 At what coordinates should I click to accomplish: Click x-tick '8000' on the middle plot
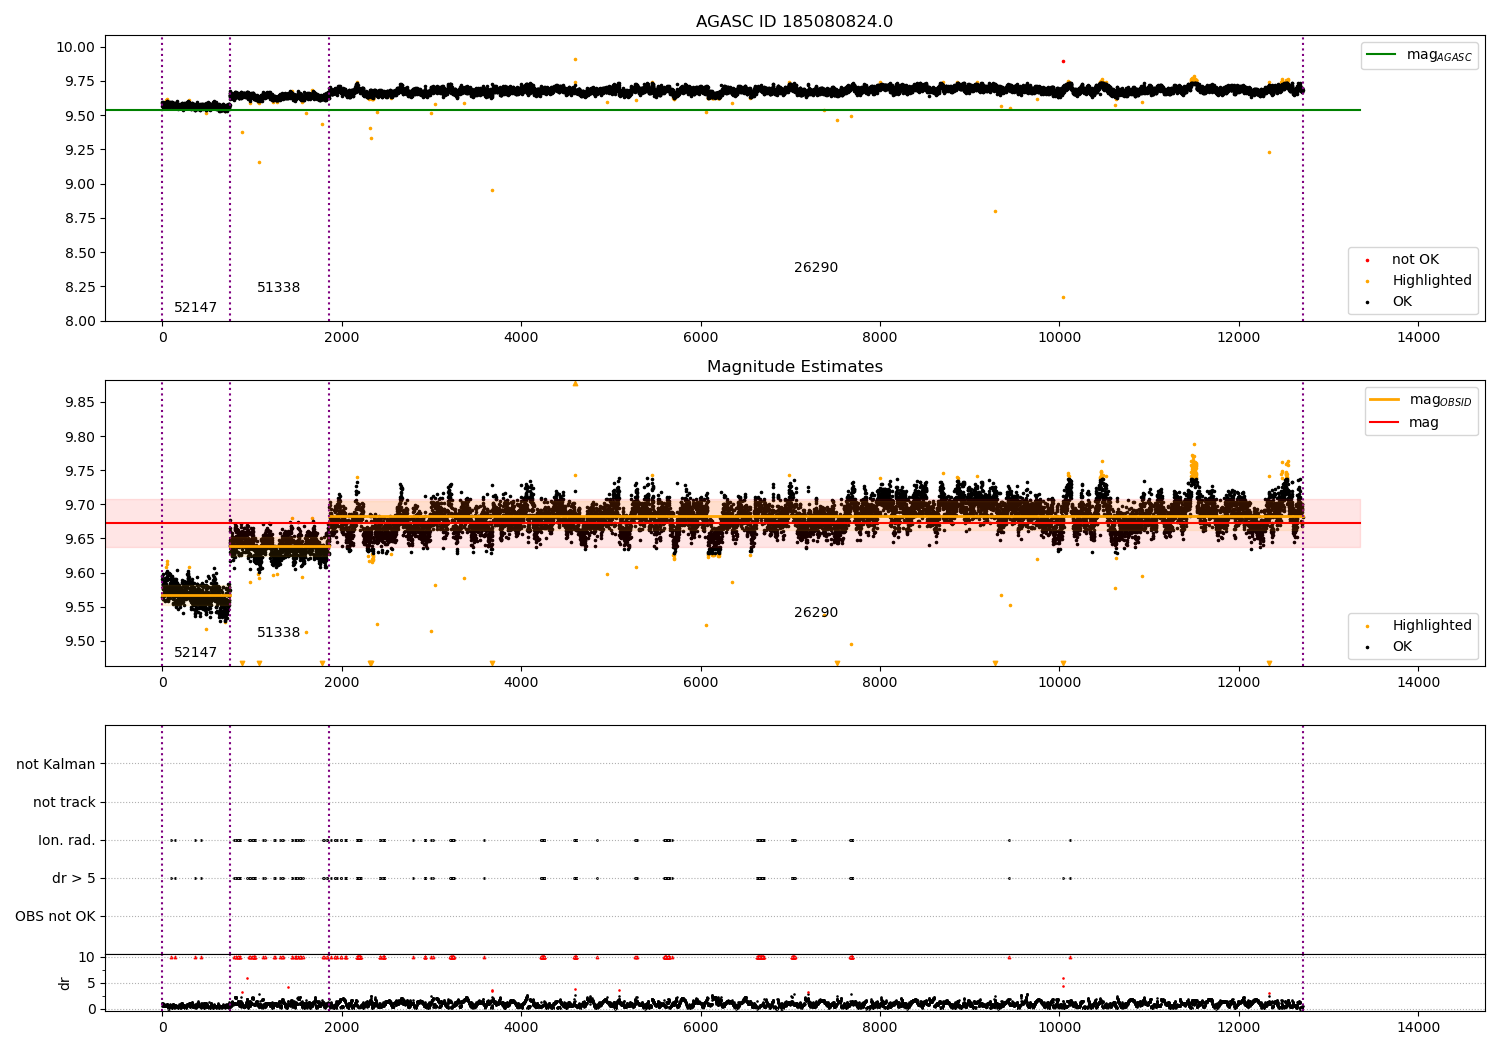point(880,683)
